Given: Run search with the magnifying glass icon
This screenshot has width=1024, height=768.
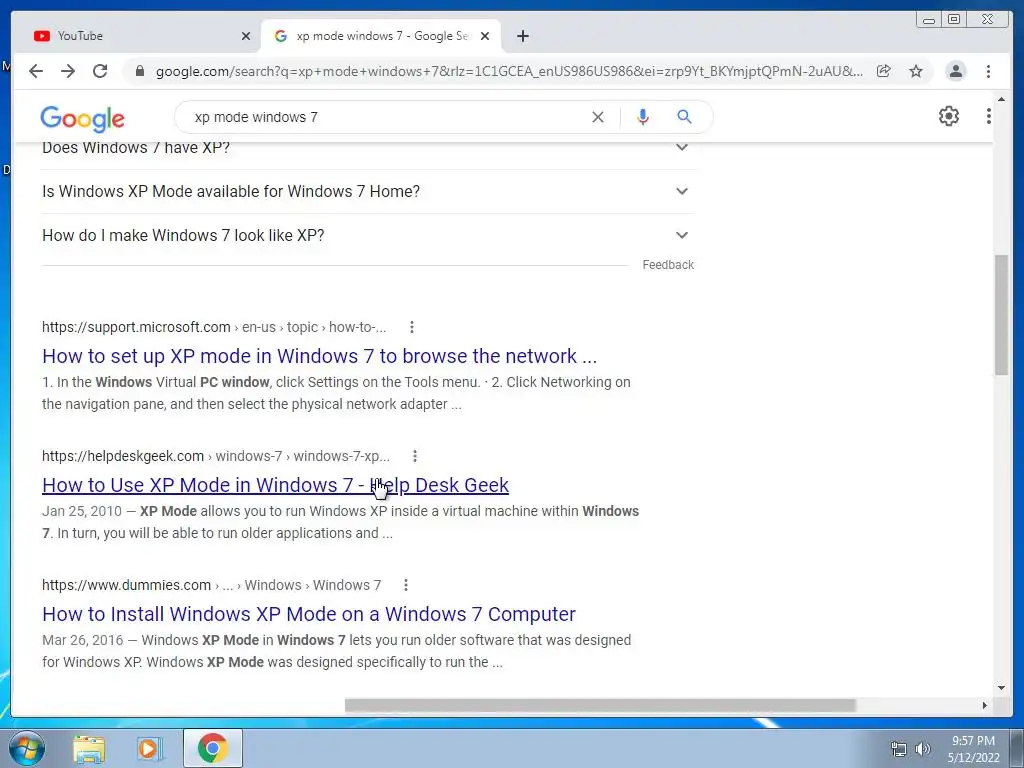Looking at the screenshot, I should click(x=684, y=117).
